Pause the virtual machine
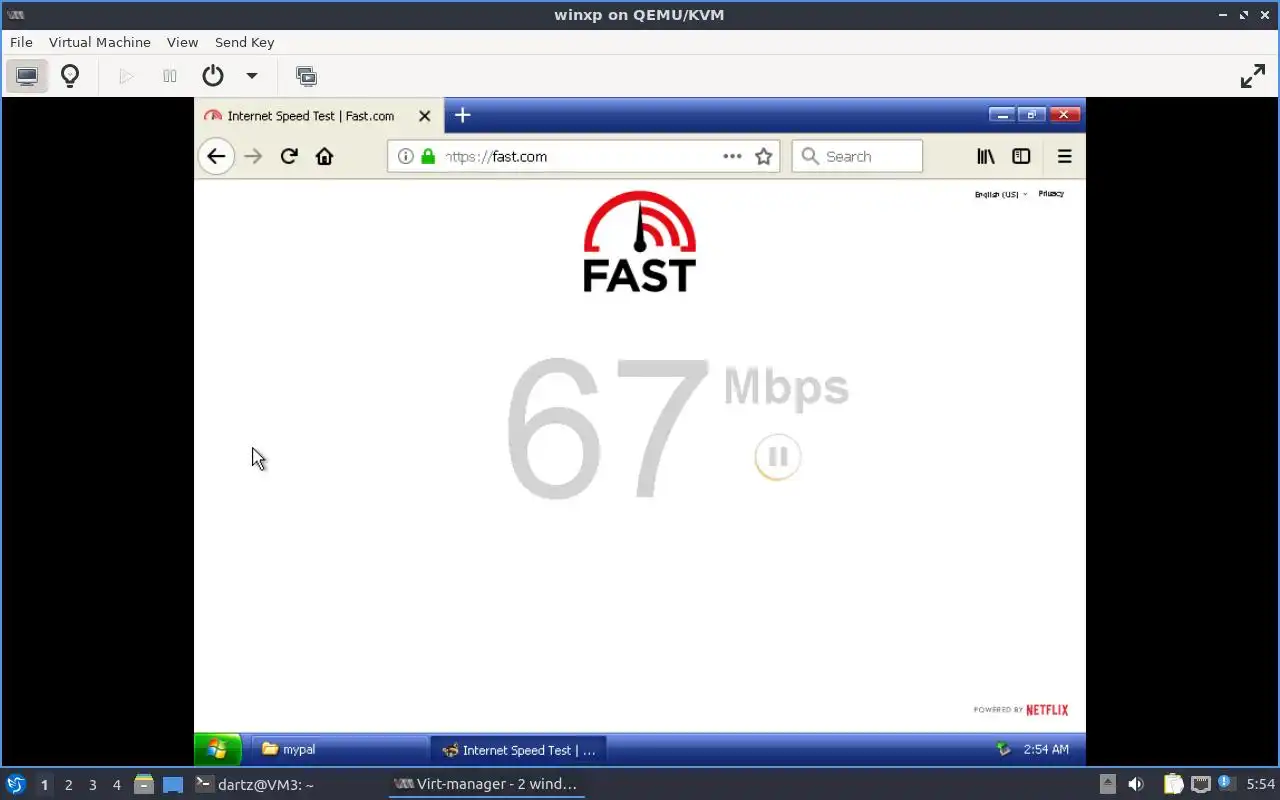Screen dimensions: 1280x800 coord(170,76)
